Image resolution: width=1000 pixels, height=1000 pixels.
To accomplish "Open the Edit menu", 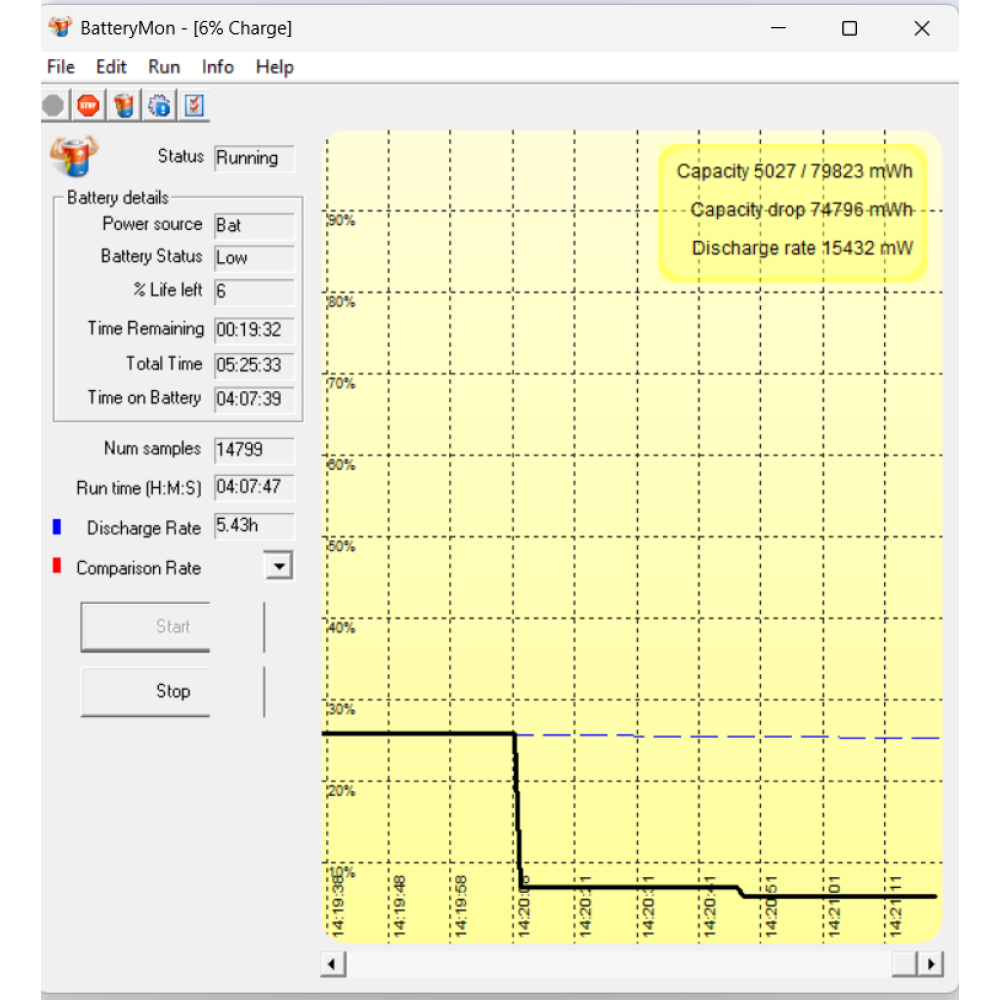I will (x=111, y=67).
